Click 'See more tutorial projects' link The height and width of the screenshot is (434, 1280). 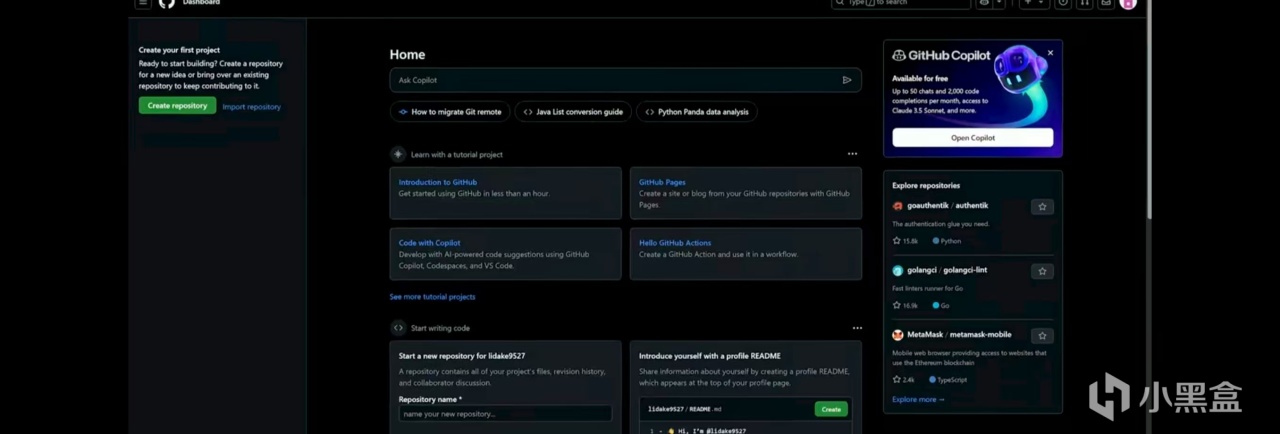click(432, 297)
